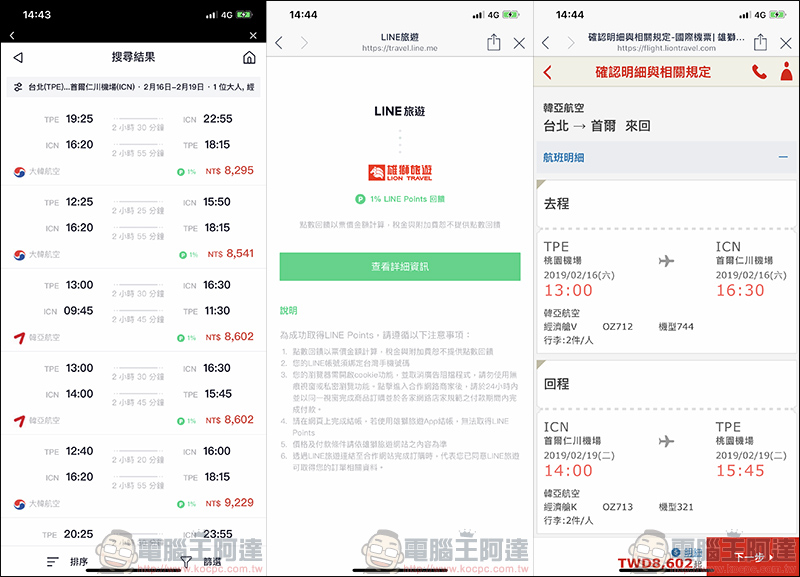
Task: Close the left panel with the X icon
Action: click(253, 36)
